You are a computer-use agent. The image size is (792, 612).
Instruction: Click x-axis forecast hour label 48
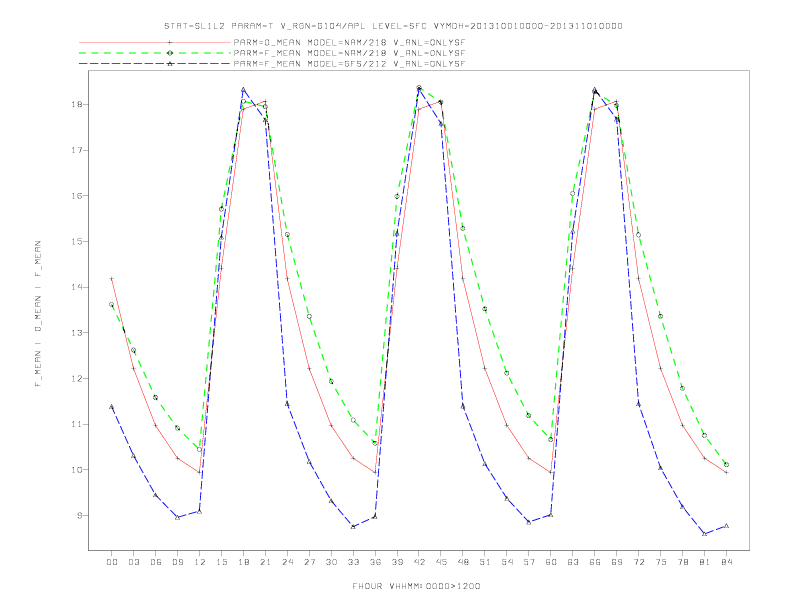pyautogui.click(x=463, y=562)
